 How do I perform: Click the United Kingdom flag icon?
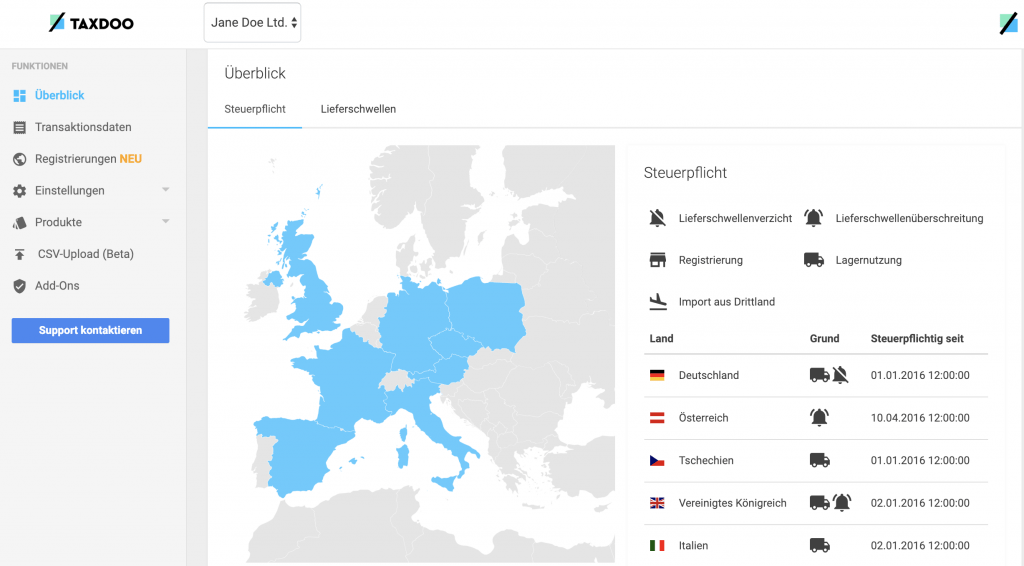pos(657,503)
